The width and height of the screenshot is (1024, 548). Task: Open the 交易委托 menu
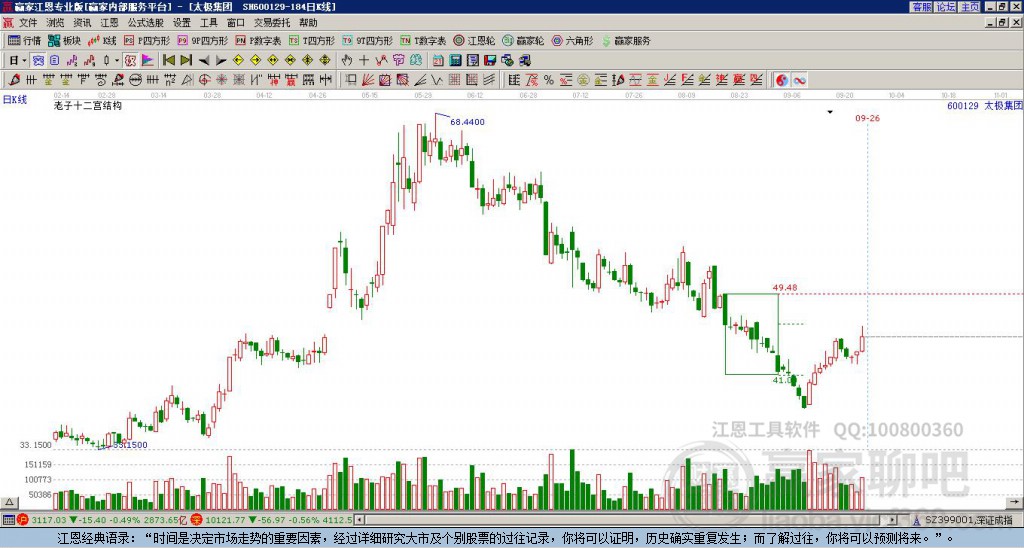272,23
